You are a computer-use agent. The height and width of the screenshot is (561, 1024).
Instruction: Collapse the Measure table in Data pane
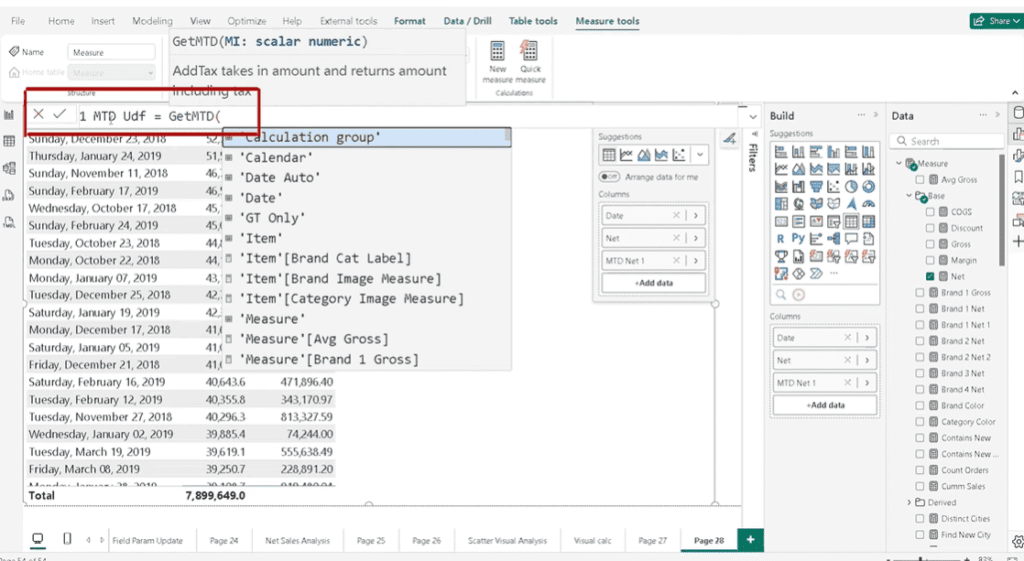tap(899, 163)
